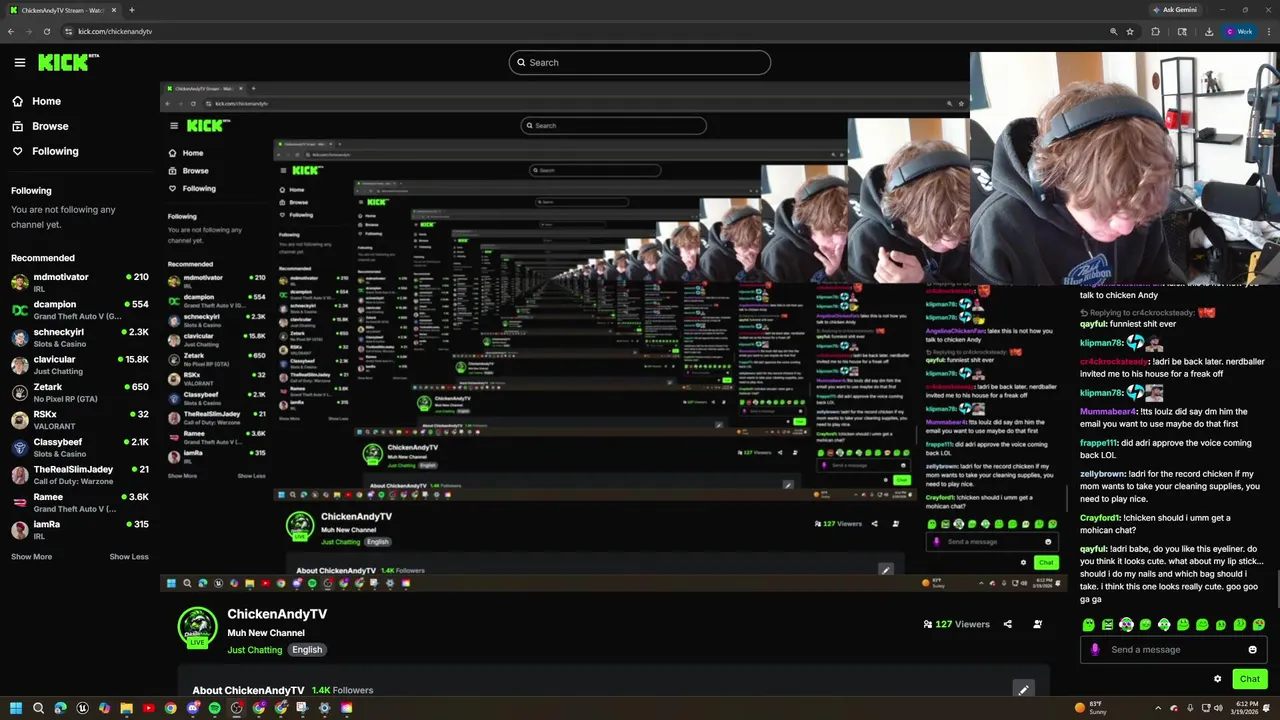Select Zetark in Recommended list
Screen dimensions: 1280x720
80,391
